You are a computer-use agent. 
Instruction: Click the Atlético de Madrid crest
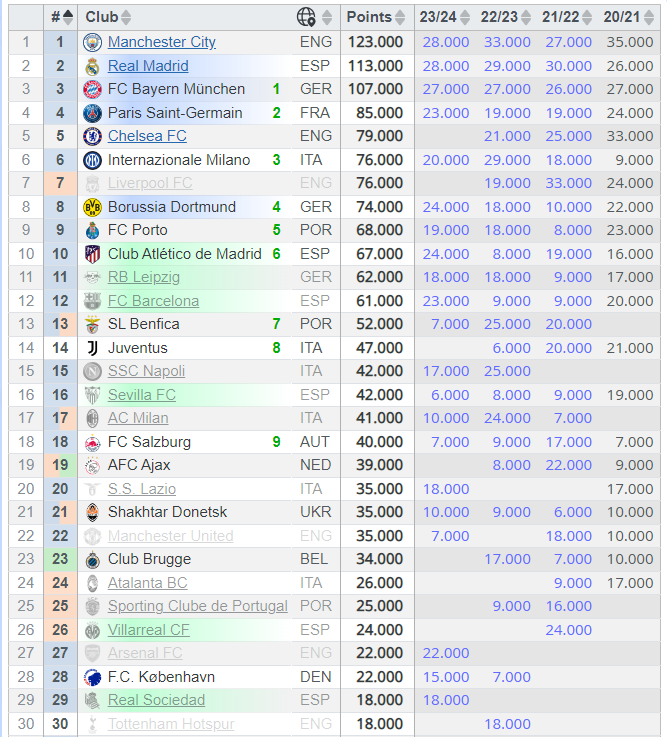coord(92,254)
